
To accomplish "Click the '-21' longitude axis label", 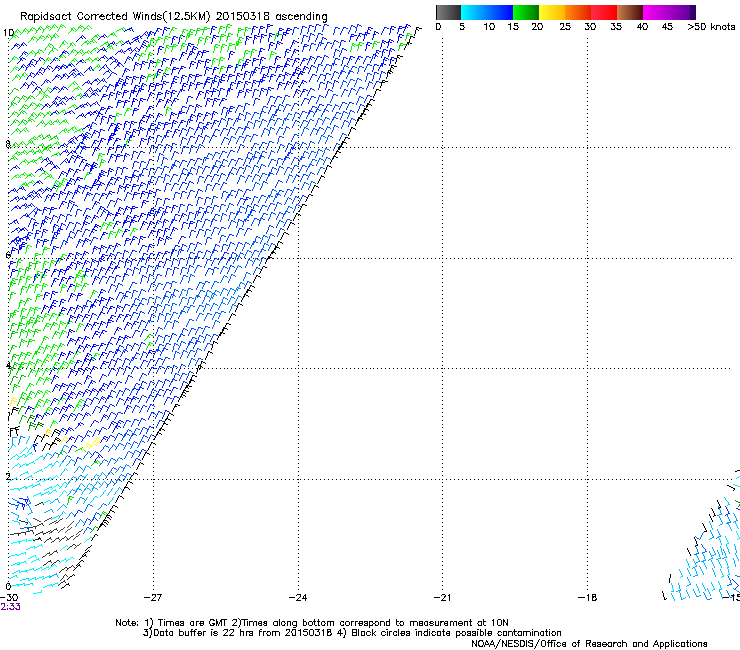I will click(x=442, y=598).
